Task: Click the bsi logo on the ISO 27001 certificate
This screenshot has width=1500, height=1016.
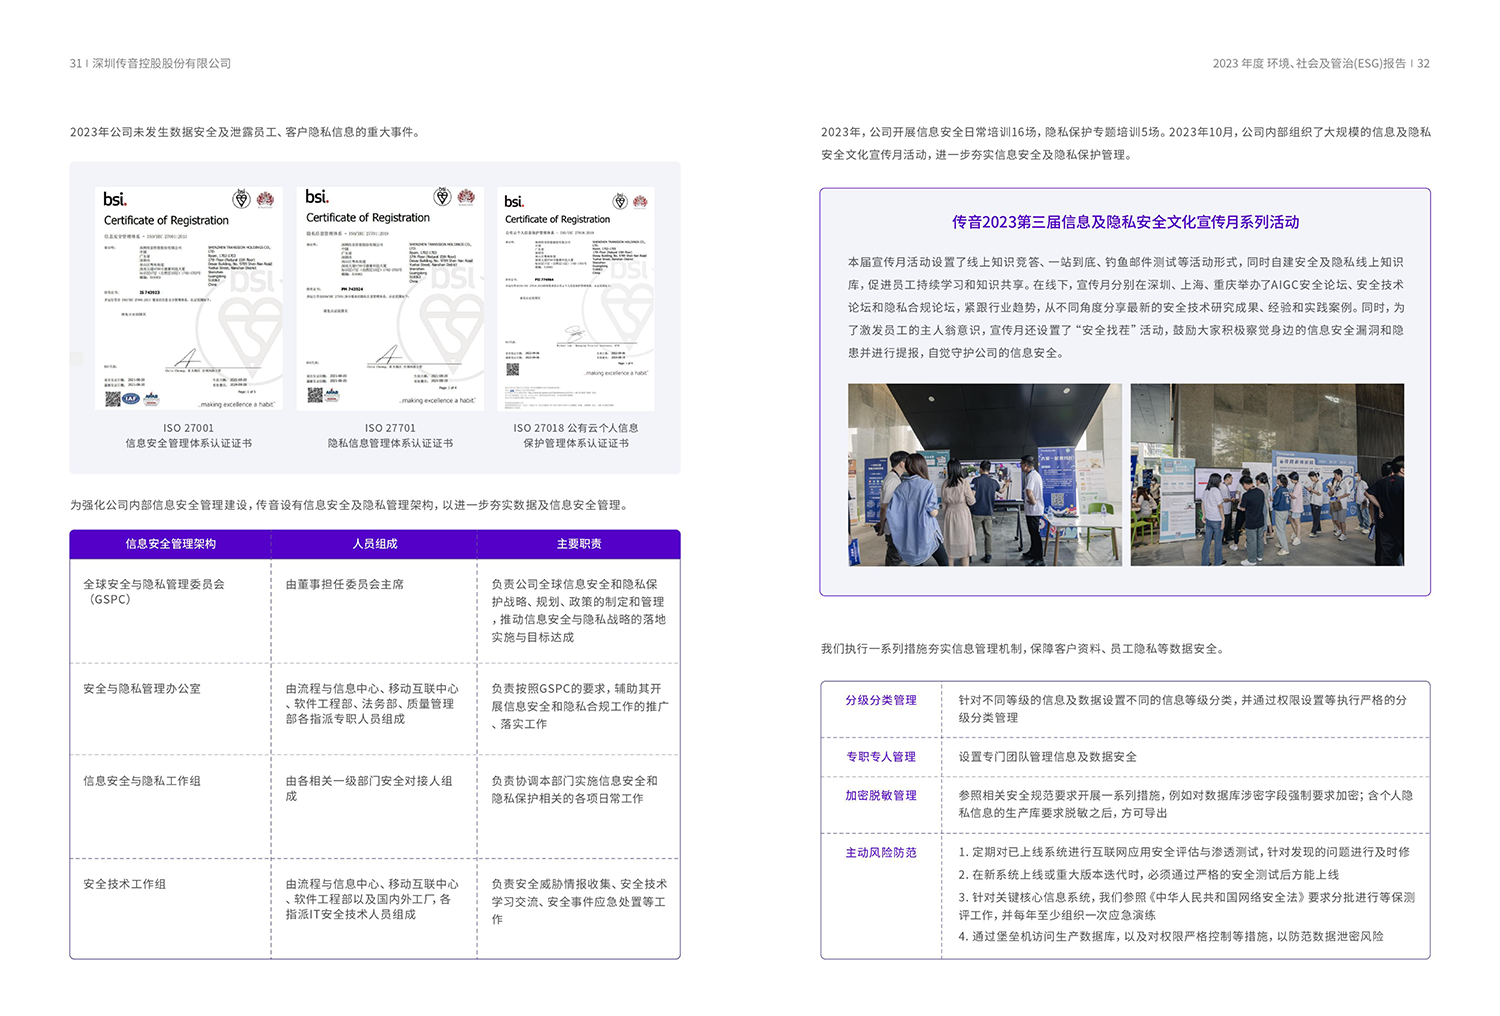Action: pyautogui.click(x=115, y=200)
